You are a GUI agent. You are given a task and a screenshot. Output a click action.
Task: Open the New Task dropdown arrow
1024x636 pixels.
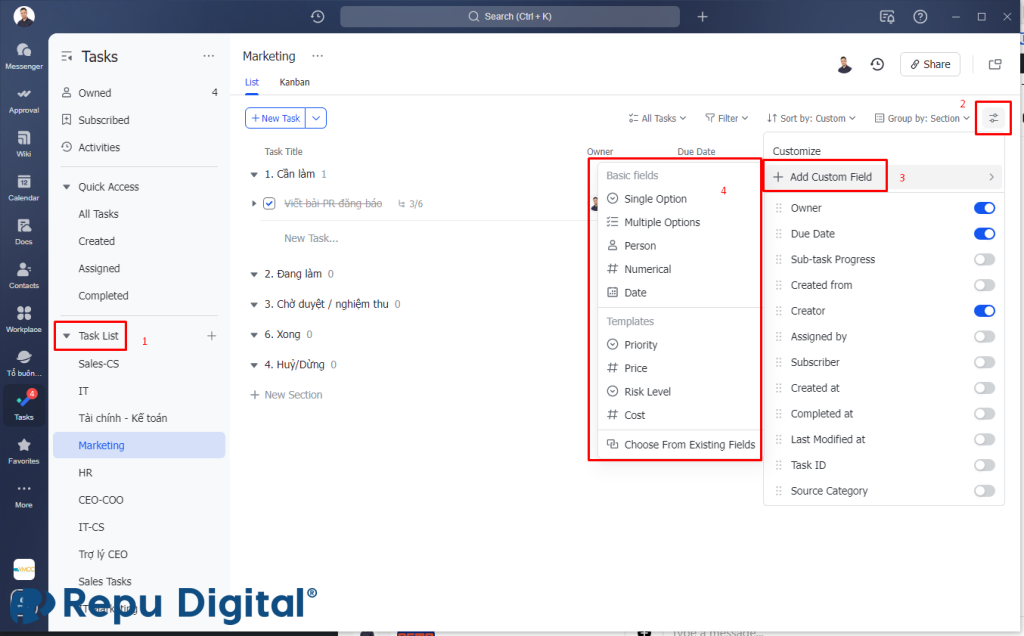316,118
